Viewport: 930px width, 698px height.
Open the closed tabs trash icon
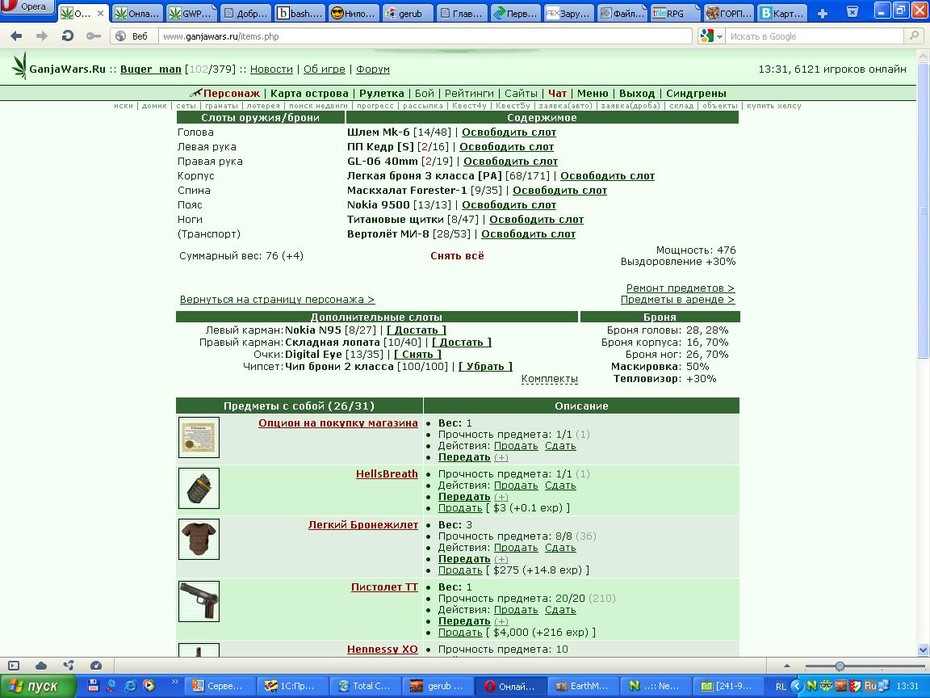coord(852,12)
